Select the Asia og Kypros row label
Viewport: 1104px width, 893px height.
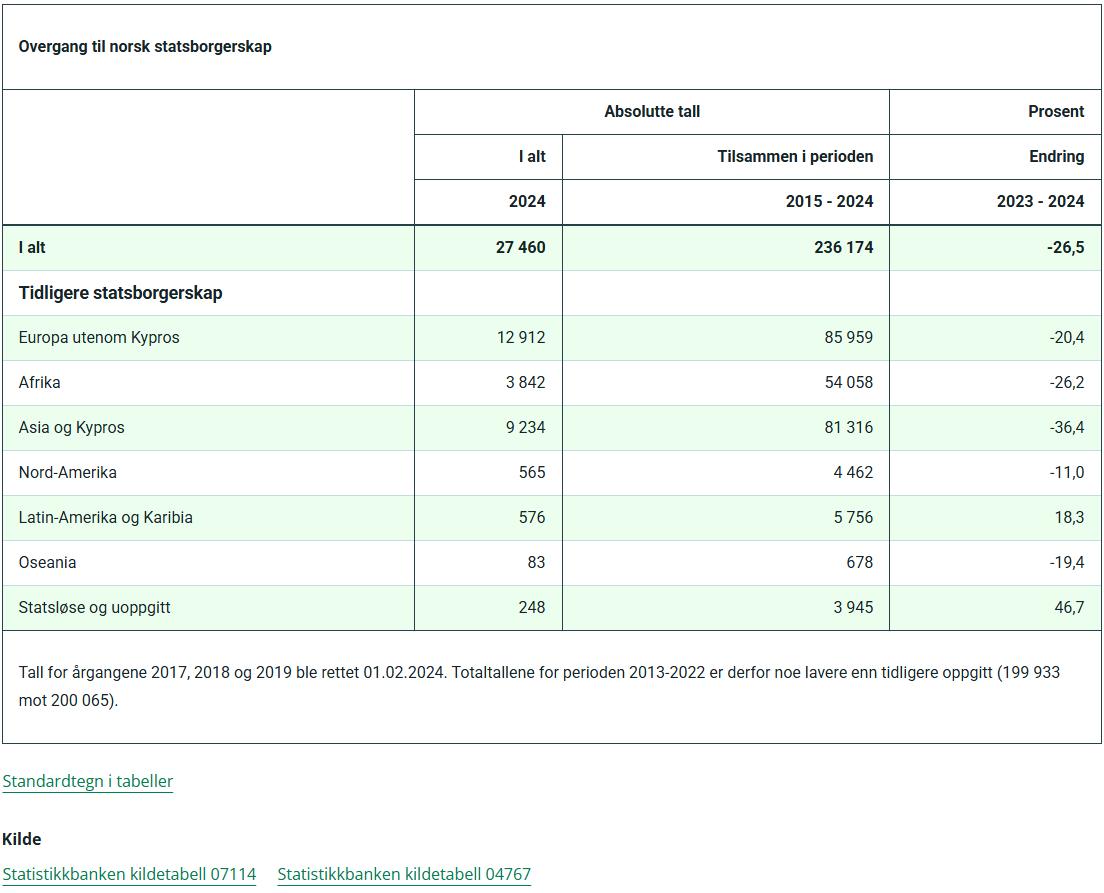click(x=71, y=427)
